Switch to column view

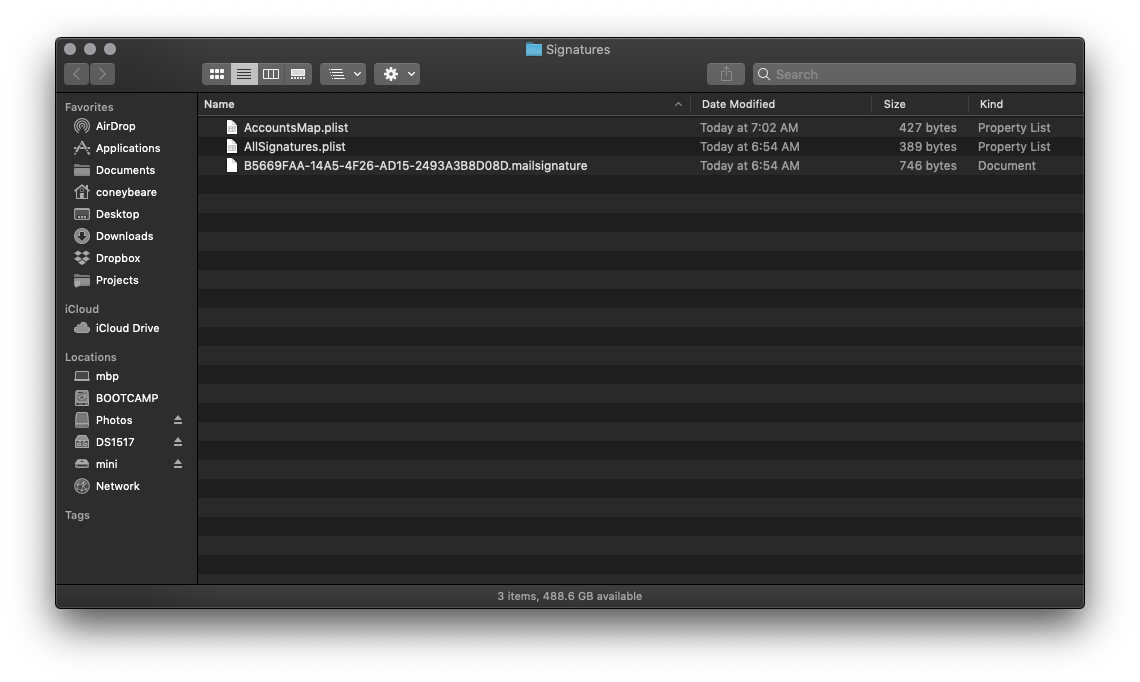pos(271,74)
